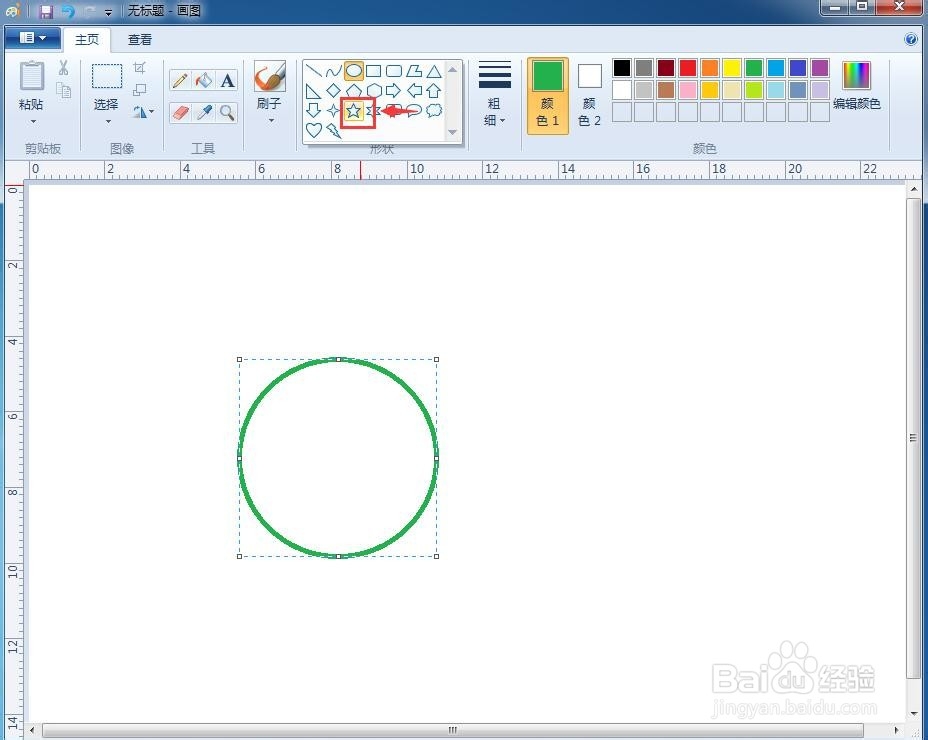Open the Select (选择) dropdown arrow

[x=108, y=121]
